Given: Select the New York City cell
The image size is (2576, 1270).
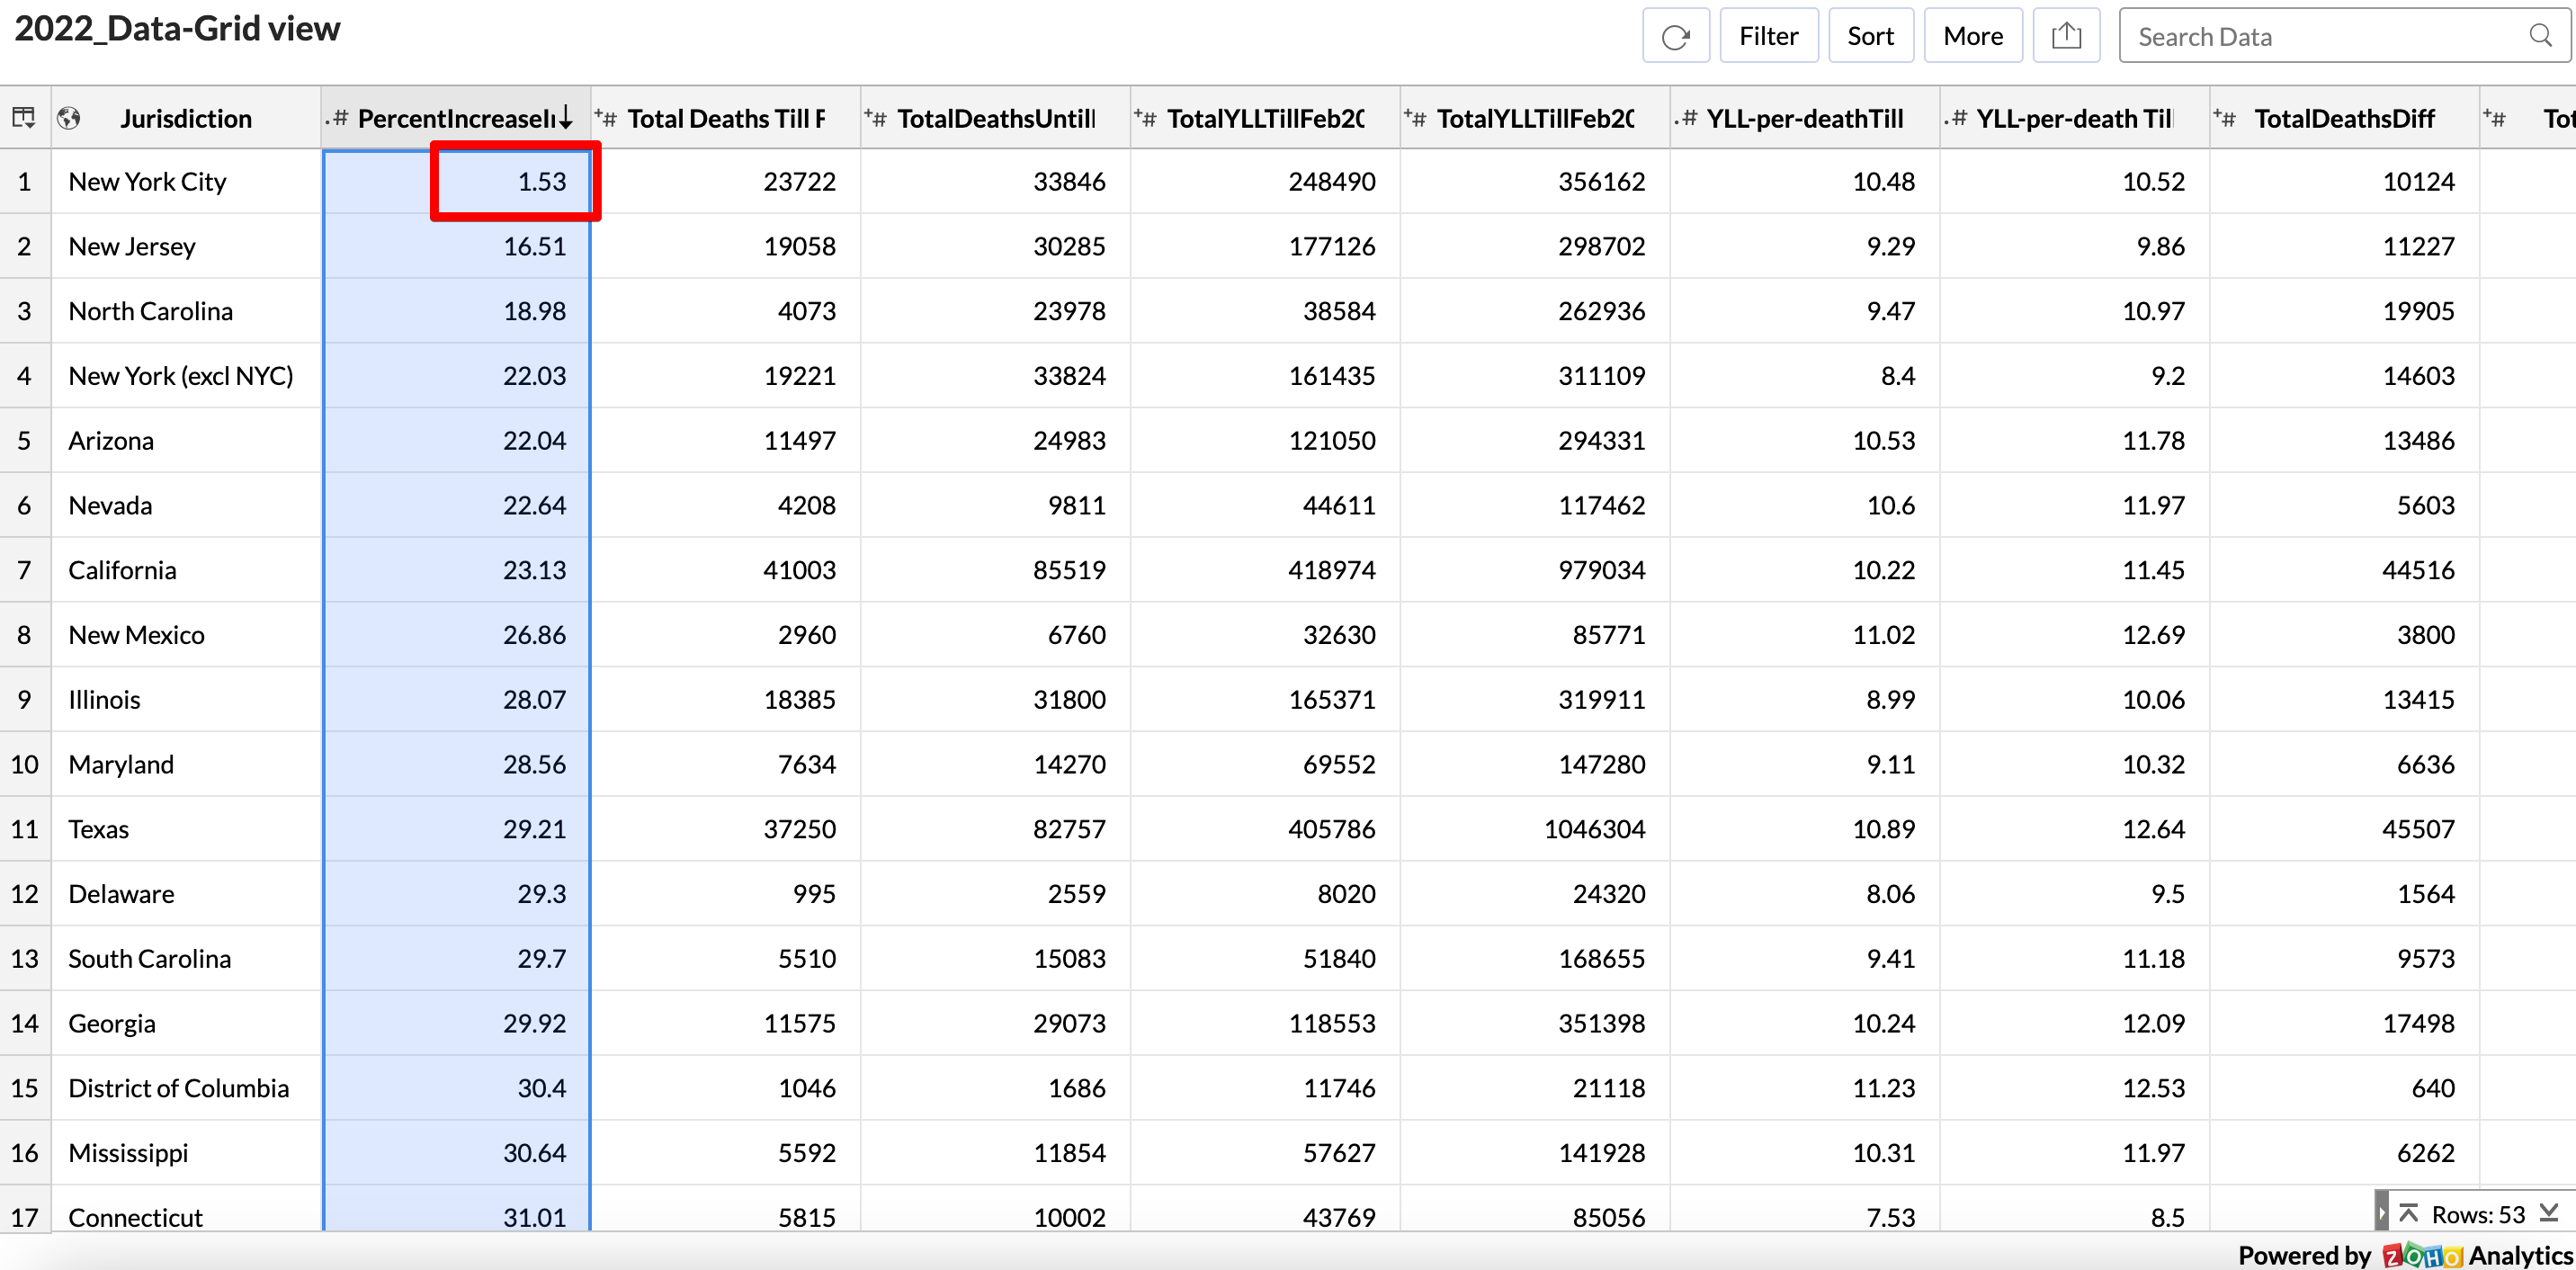Looking at the screenshot, I should click(x=186, y=181).
